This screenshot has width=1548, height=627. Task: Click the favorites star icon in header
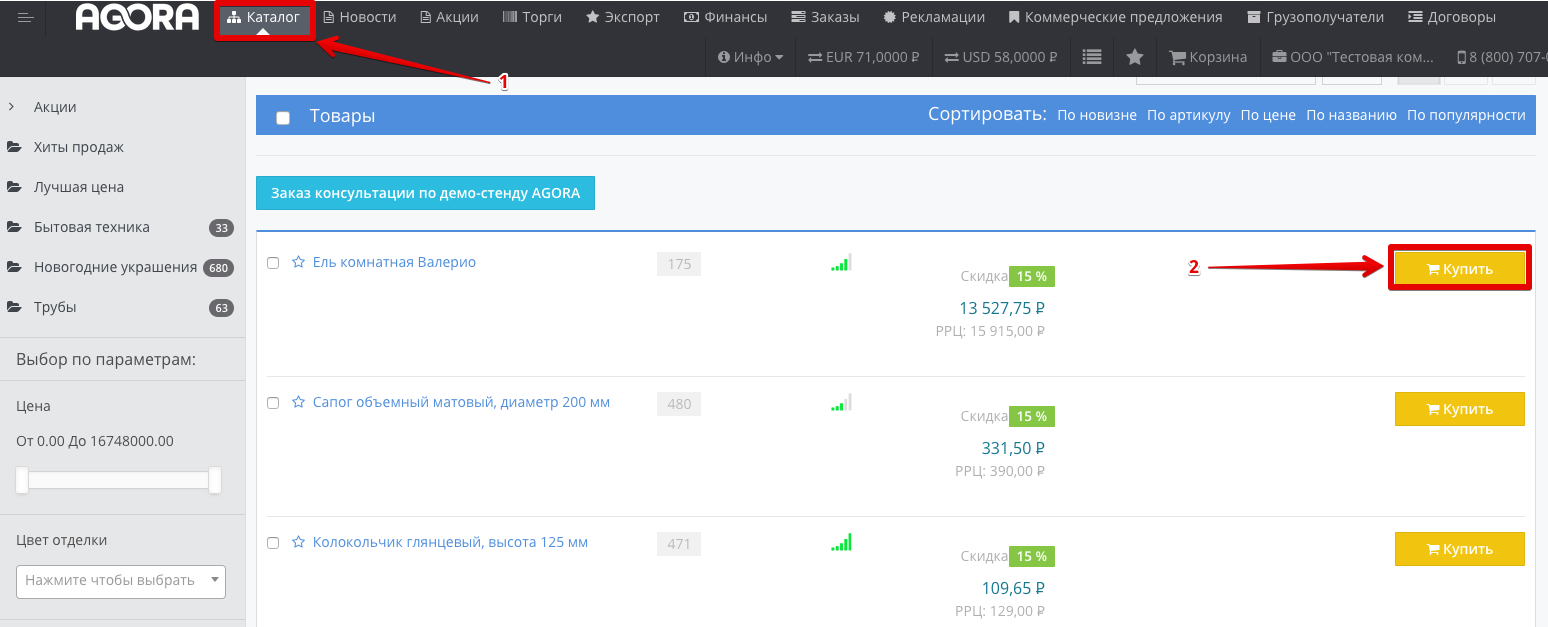click(1134, 57)
